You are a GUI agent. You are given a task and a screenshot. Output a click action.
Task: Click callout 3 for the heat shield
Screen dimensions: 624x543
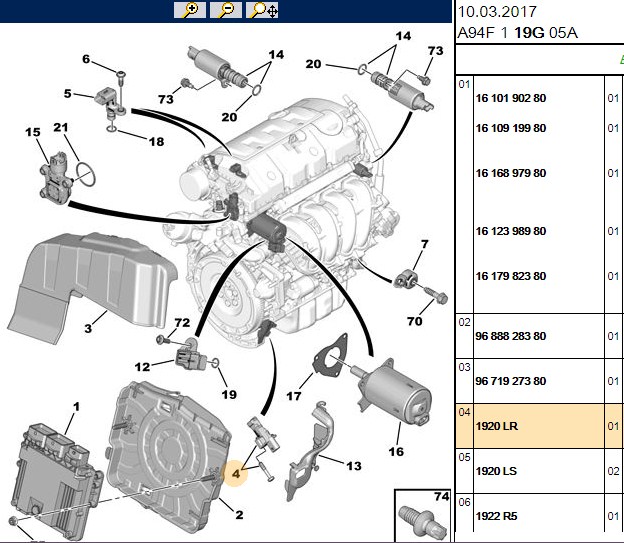point(88,328)
